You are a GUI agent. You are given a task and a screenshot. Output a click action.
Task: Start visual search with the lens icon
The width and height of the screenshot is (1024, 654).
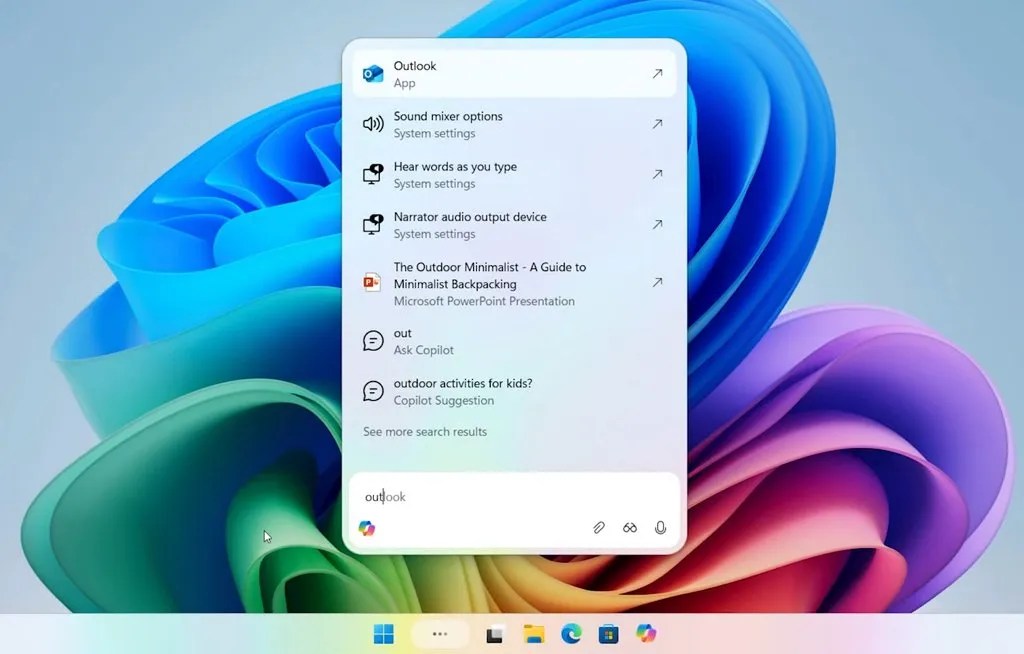(x=630, y=527)
